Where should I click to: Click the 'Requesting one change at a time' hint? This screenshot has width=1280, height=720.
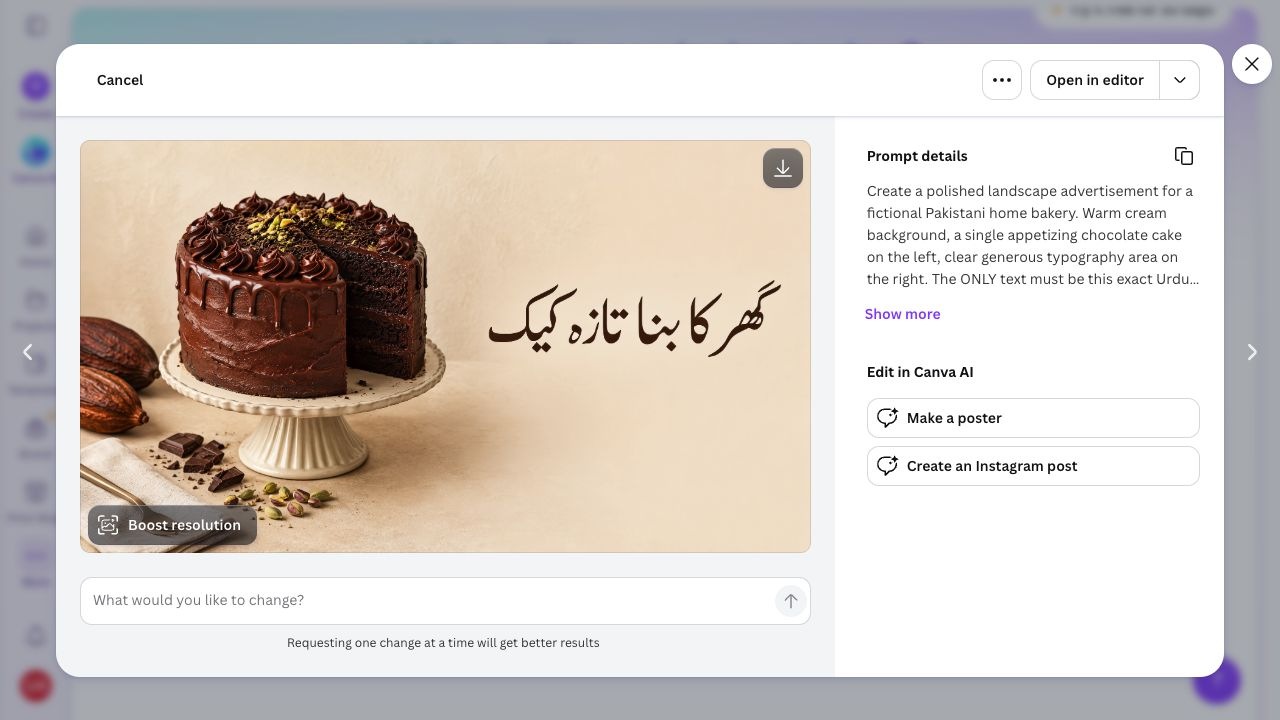click(x=443, y=643)
